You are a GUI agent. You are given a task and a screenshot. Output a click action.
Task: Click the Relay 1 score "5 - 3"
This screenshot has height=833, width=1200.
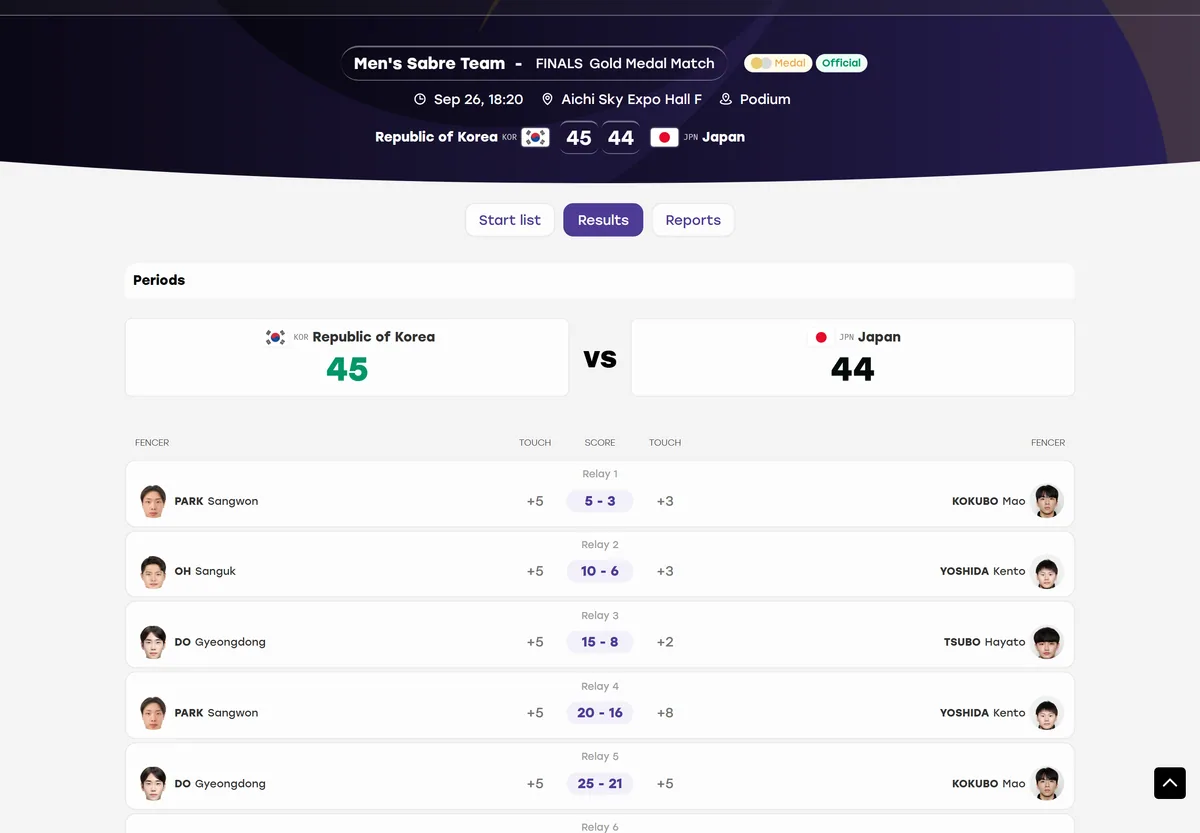coord(600,501)
